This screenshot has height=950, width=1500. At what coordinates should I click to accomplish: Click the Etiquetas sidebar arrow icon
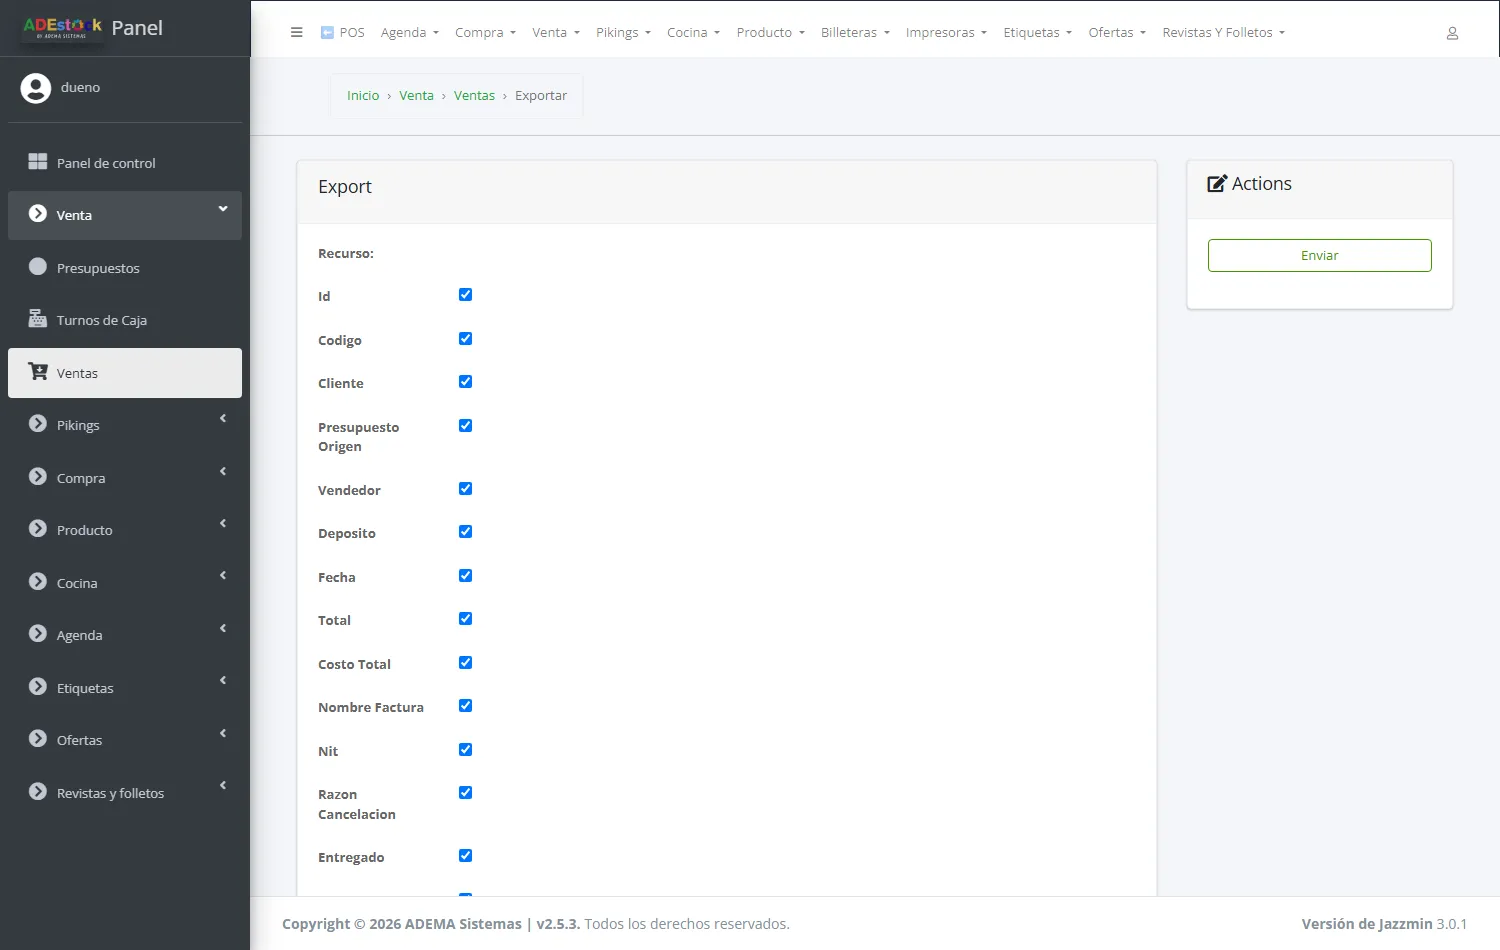[x=38, y=687]
